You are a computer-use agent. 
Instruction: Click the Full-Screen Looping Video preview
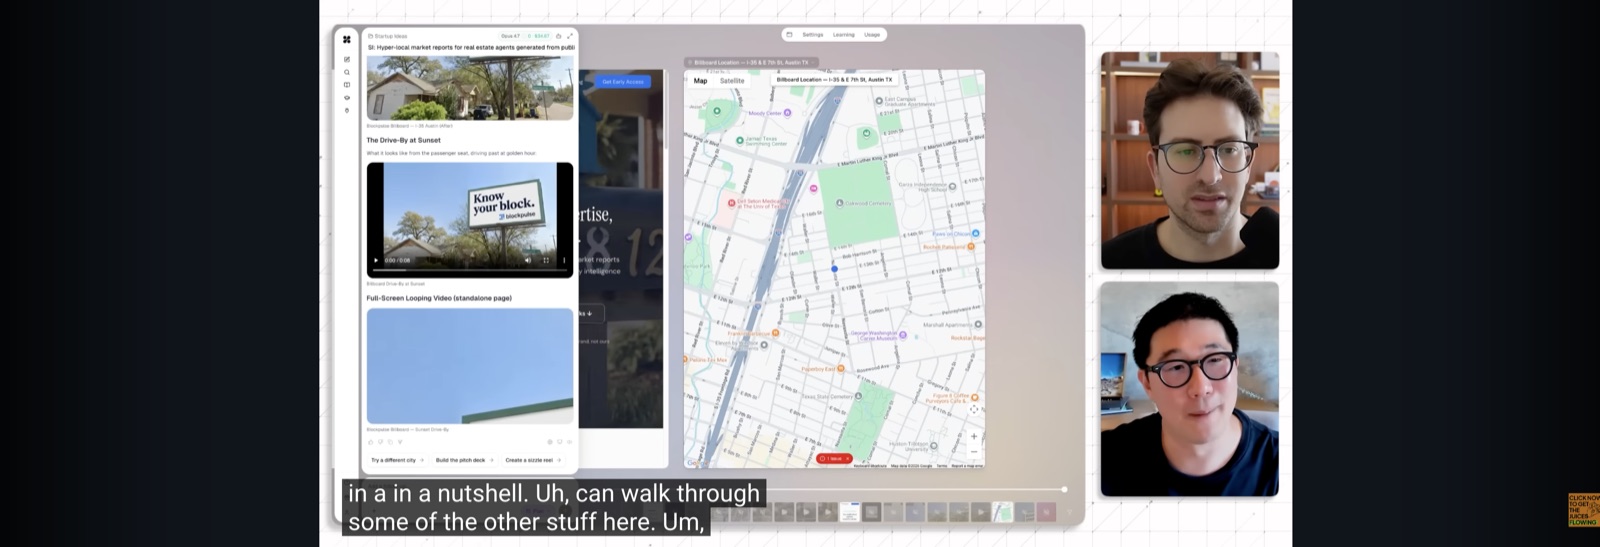coord(470,366)
